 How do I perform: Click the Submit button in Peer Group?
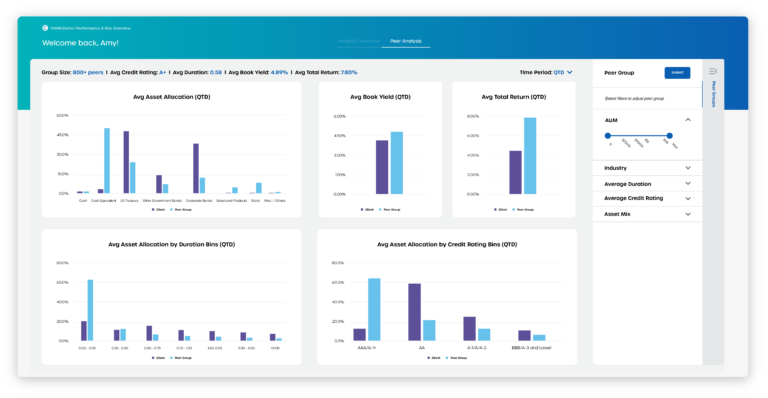(x=677, y=73)
